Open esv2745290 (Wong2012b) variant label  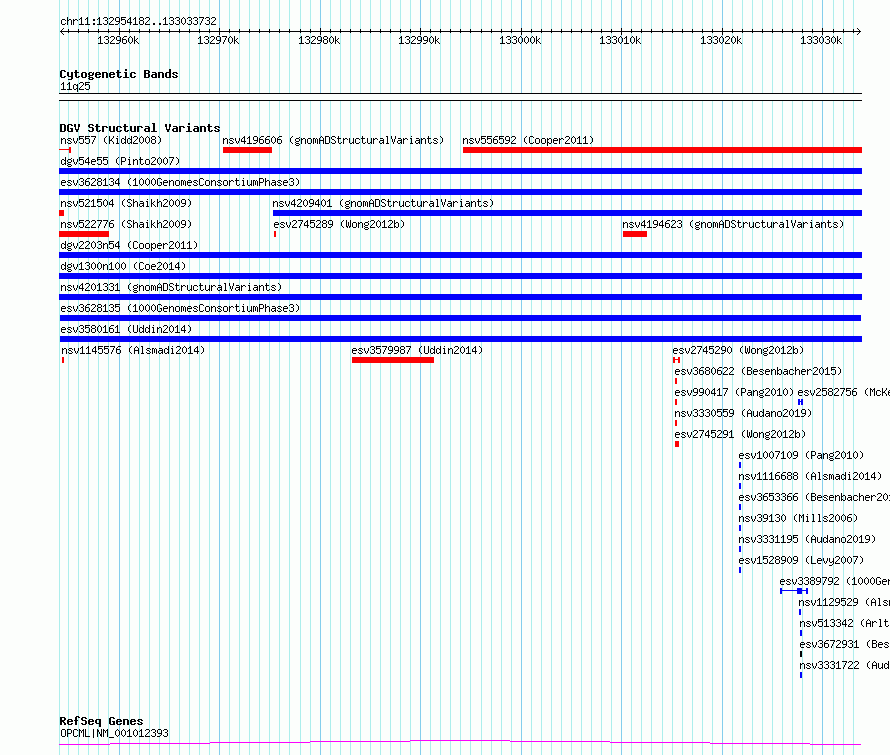738,350
